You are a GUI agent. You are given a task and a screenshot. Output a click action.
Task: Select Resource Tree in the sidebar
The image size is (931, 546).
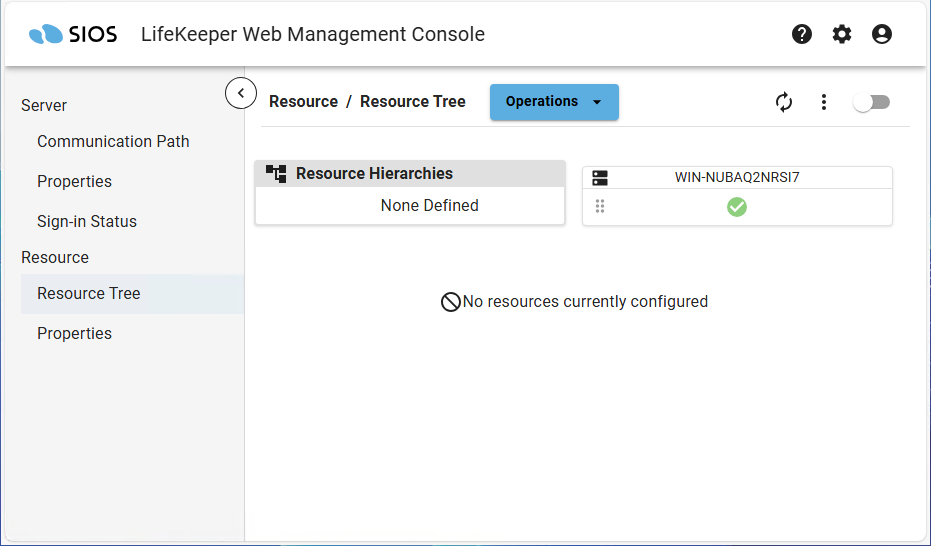(89, 293)
